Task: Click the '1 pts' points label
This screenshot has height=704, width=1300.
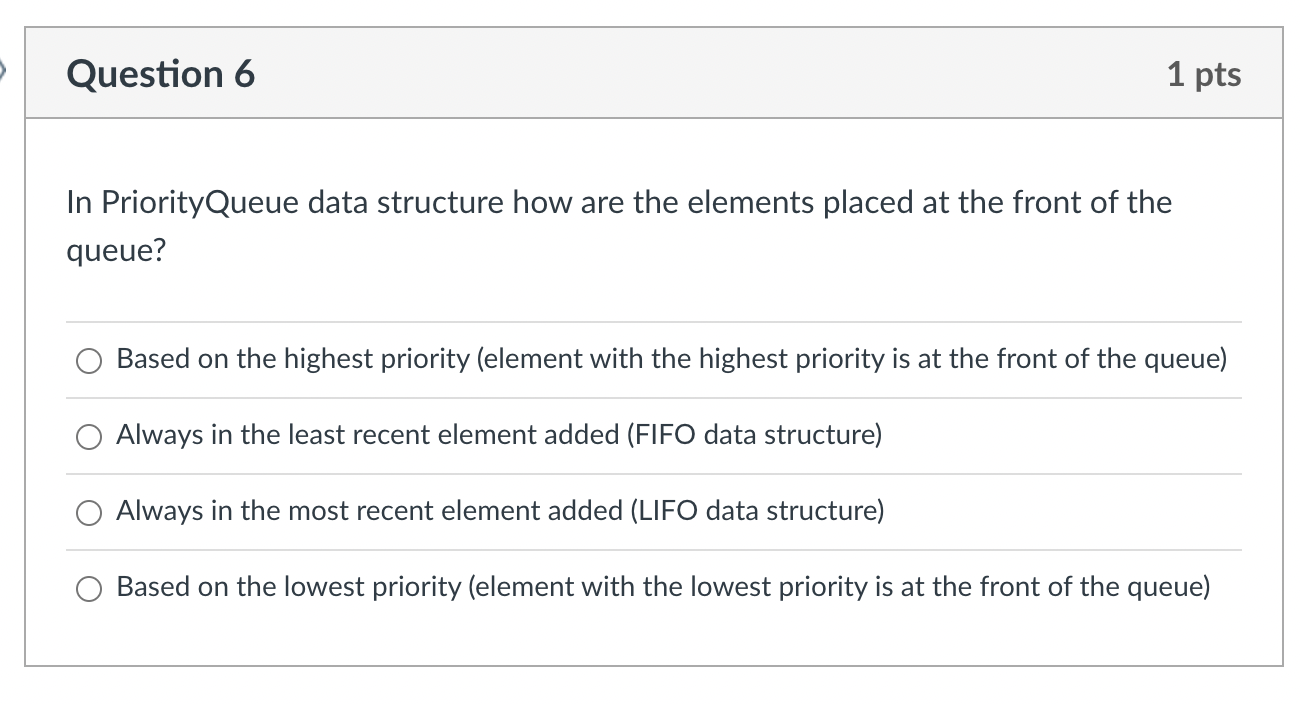Action: click(1204, 74)
